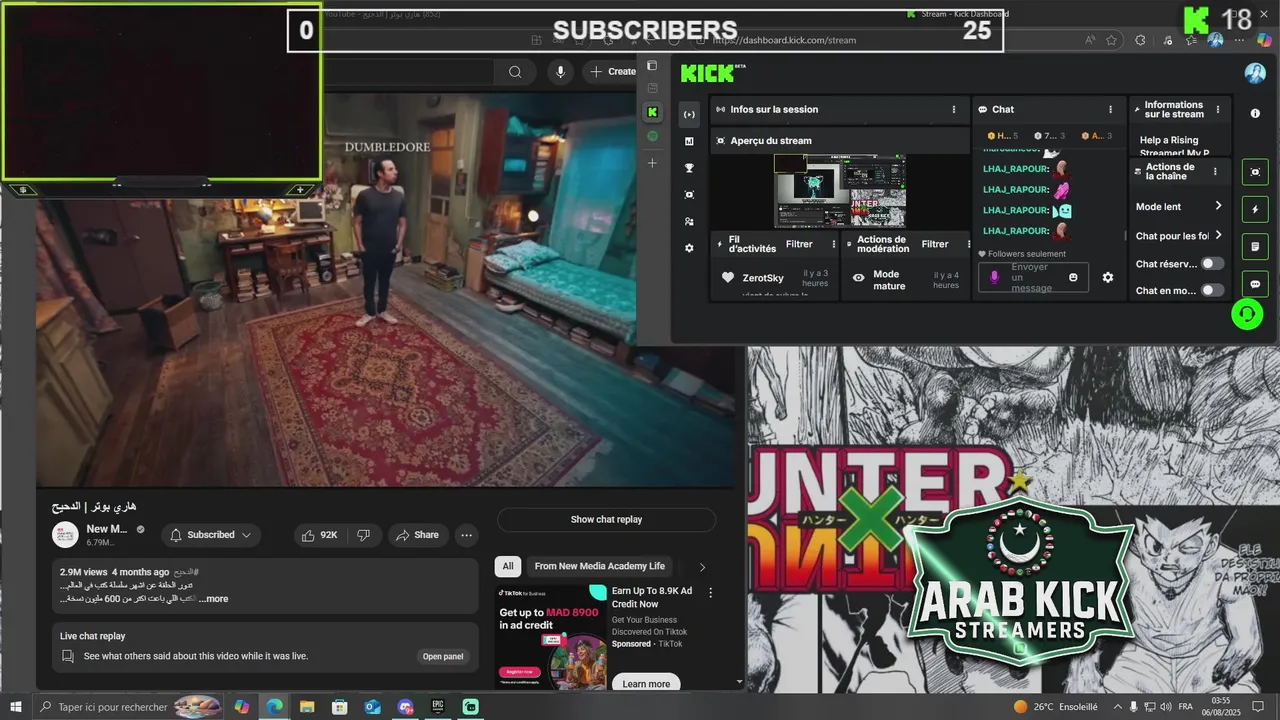Share the YouTube video
1280x720 pixels.
417,535
